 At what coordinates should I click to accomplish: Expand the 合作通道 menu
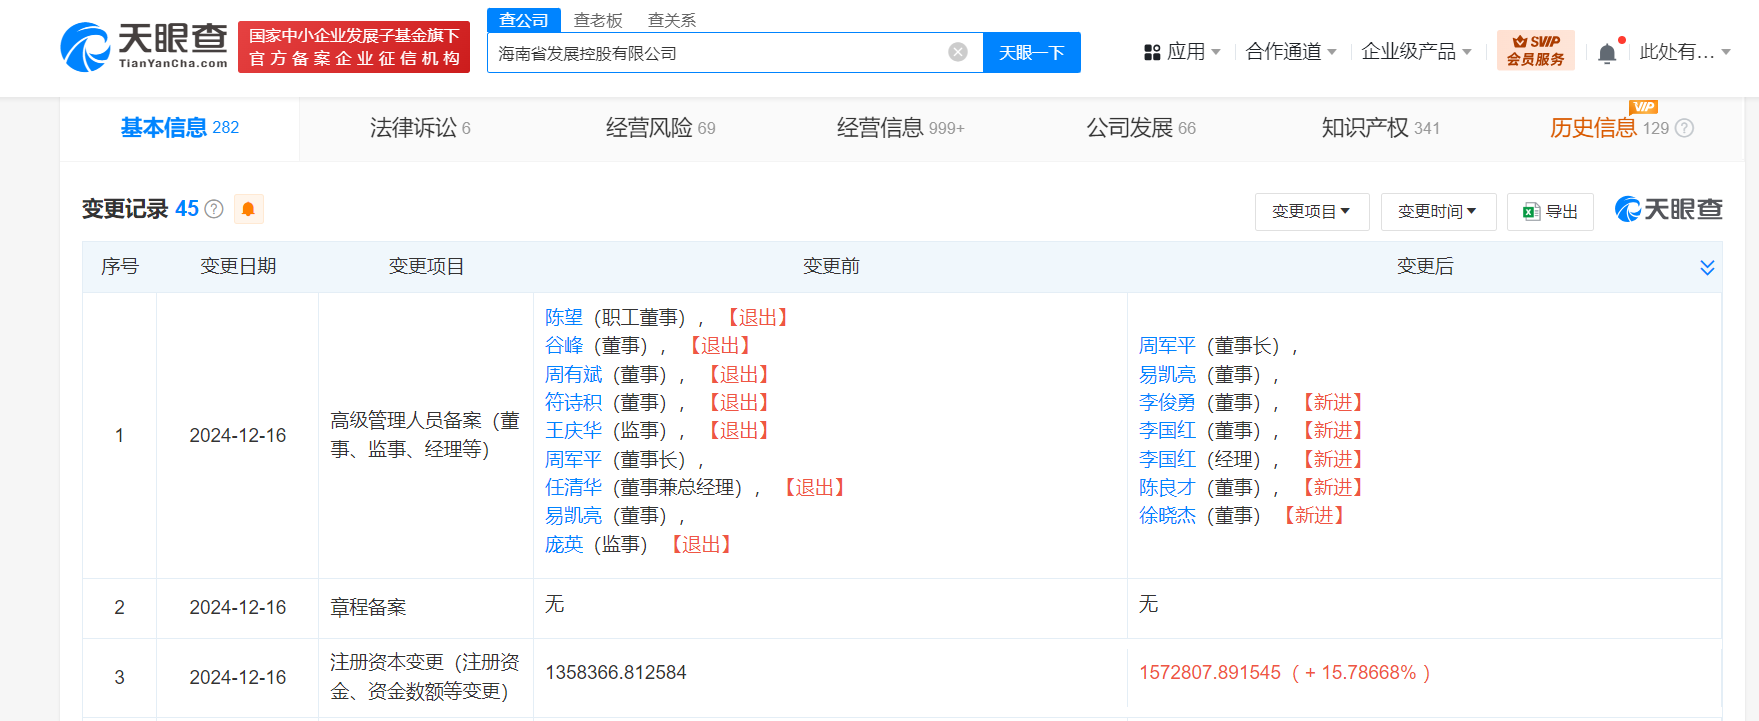[x=1290, y=52]
